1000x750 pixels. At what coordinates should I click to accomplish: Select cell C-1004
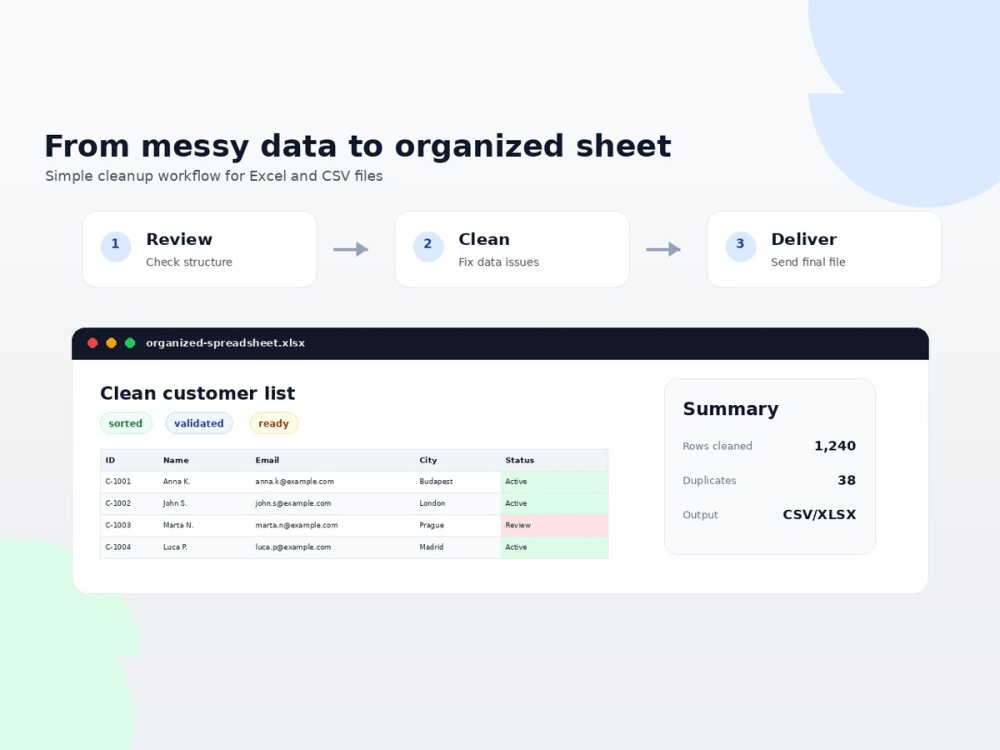[129, 547]
